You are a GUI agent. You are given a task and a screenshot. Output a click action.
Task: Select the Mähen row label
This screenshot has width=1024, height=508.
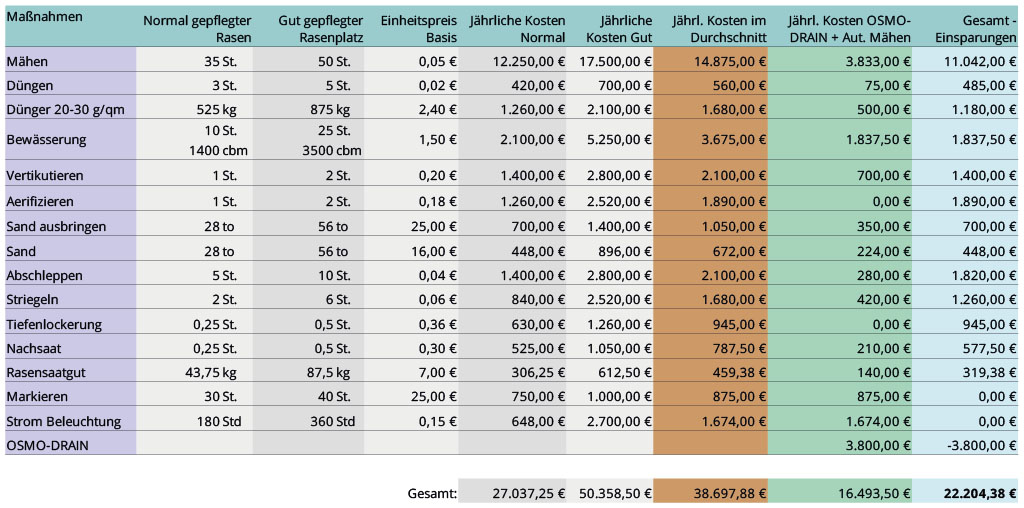[x=25, y=61]
